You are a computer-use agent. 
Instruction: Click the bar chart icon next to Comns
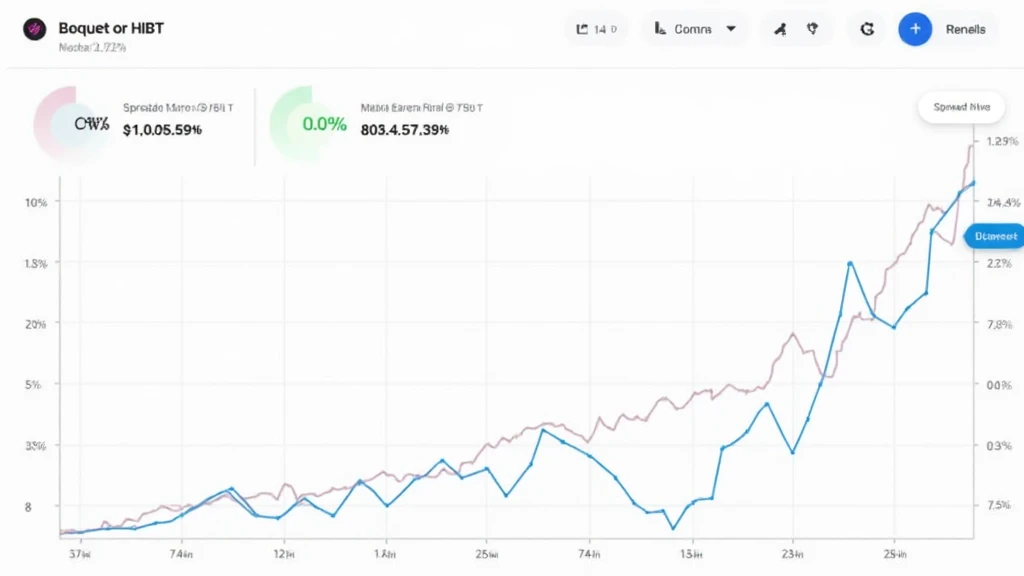pyautogui.click(x=660, y=29)
